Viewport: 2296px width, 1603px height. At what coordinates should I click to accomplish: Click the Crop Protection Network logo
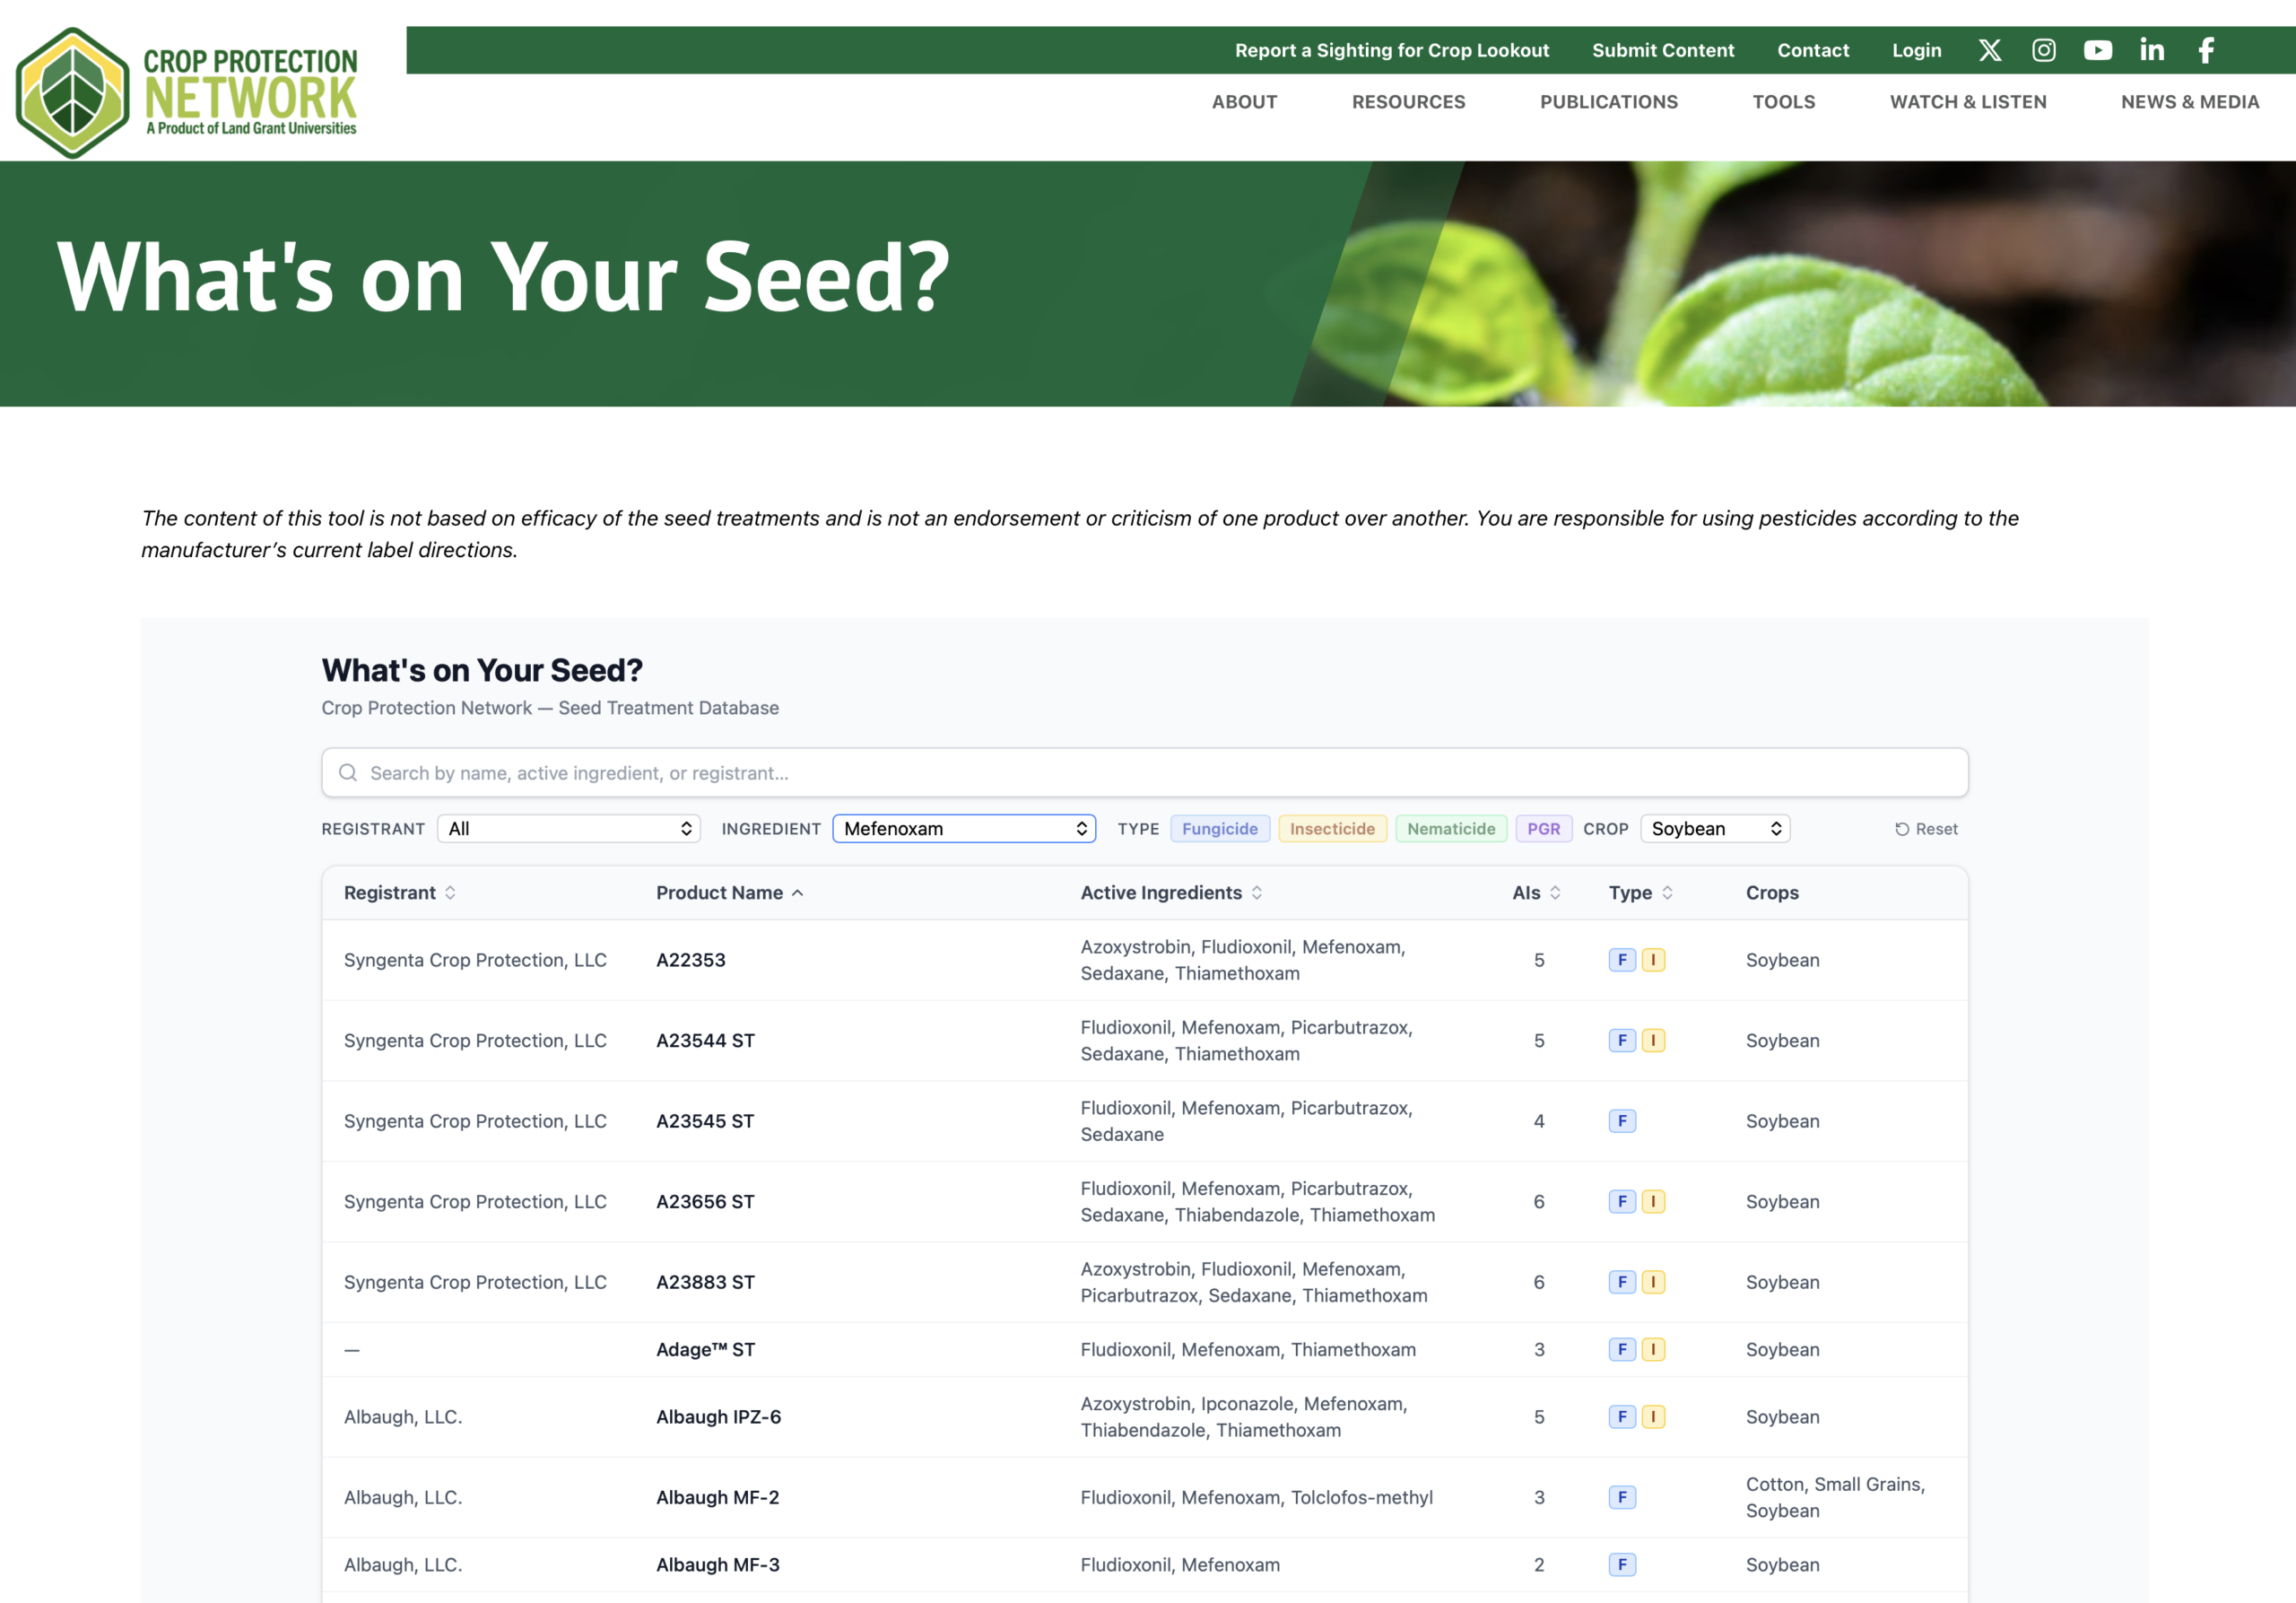[x=187, y=93]
